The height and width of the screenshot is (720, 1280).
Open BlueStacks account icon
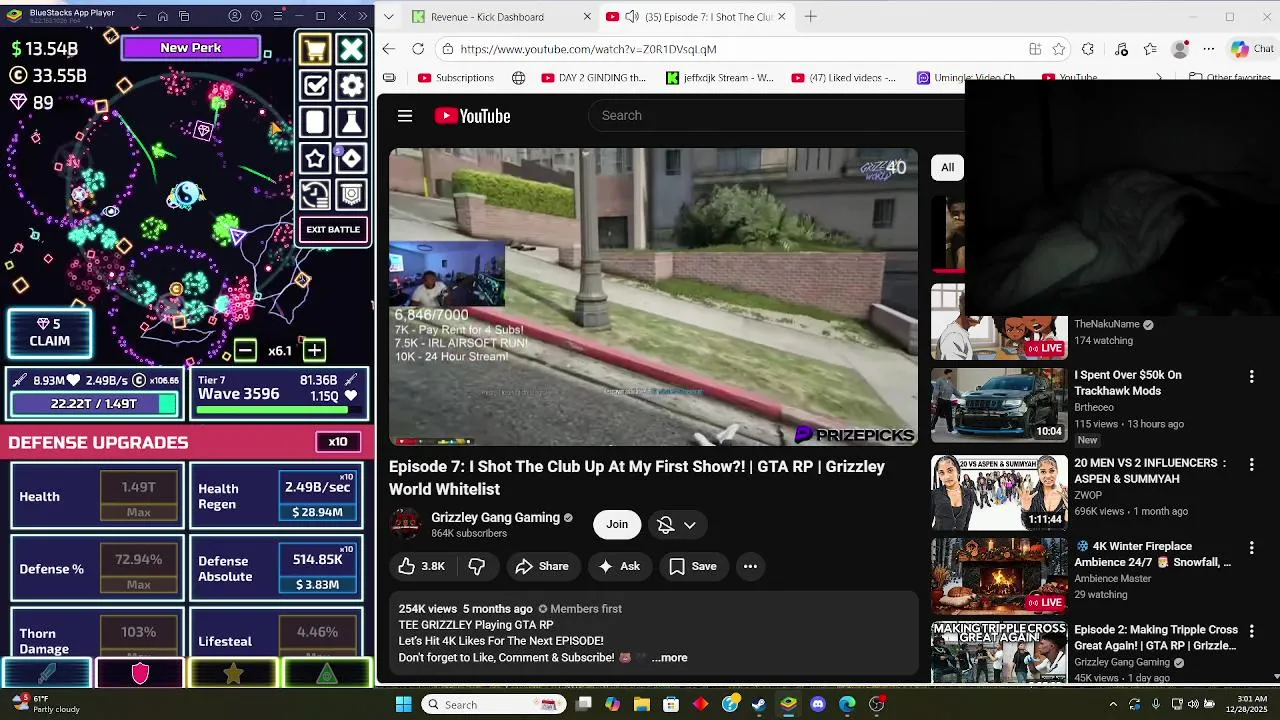(235, 16)
